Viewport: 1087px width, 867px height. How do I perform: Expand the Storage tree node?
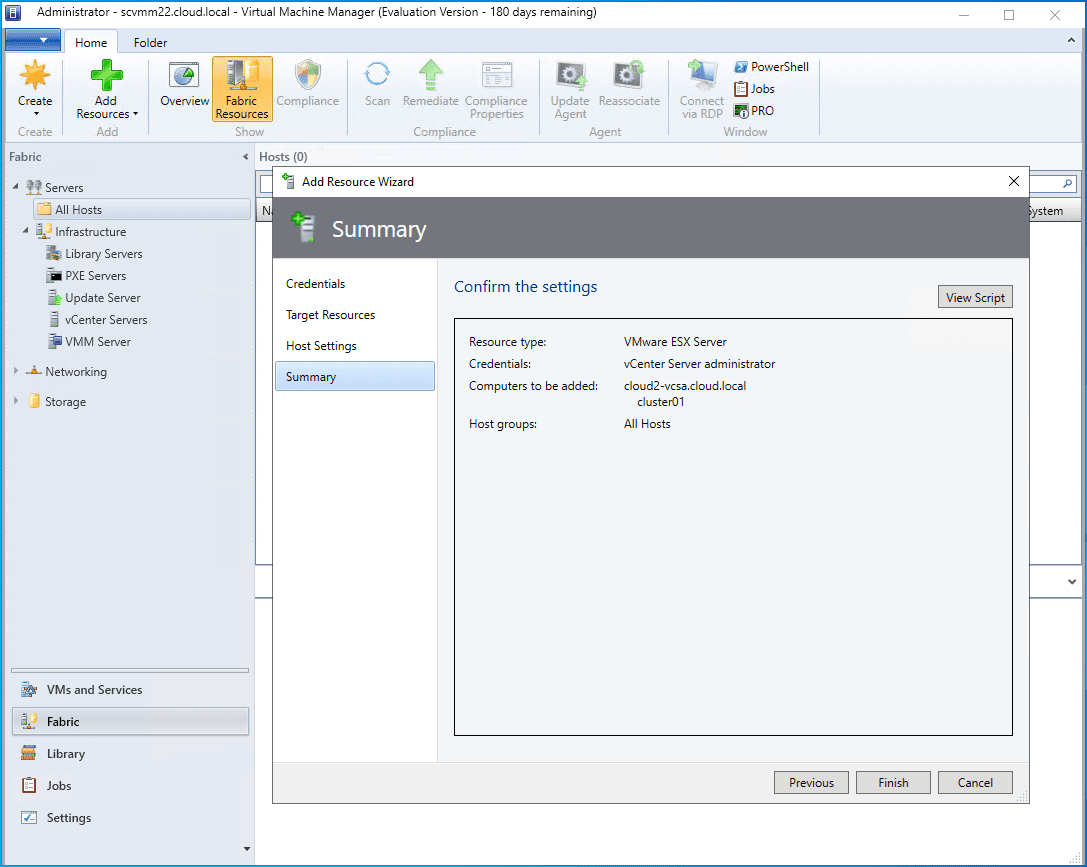[x=16, y=402]
